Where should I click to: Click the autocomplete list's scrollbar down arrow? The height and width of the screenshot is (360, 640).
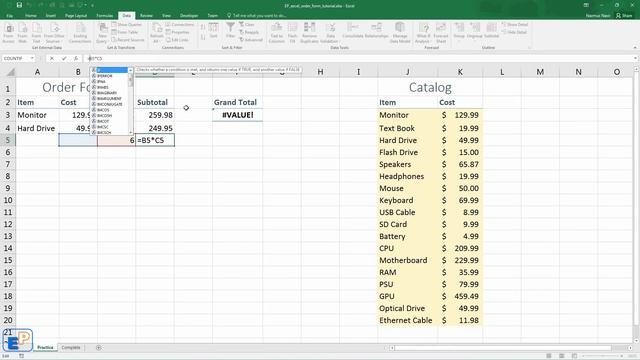pos(131,133)
